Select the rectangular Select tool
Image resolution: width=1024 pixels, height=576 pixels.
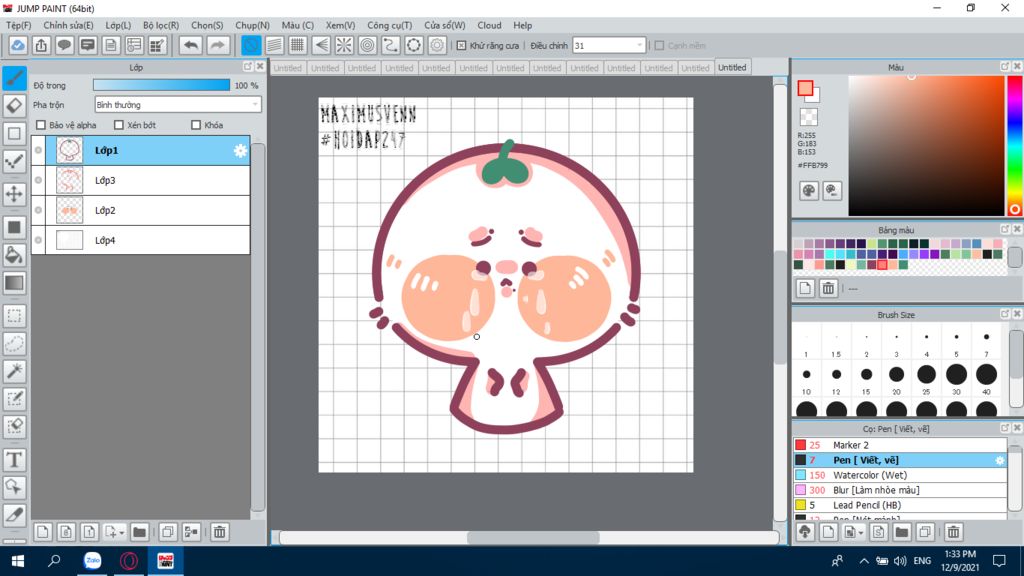coord(14,316)
